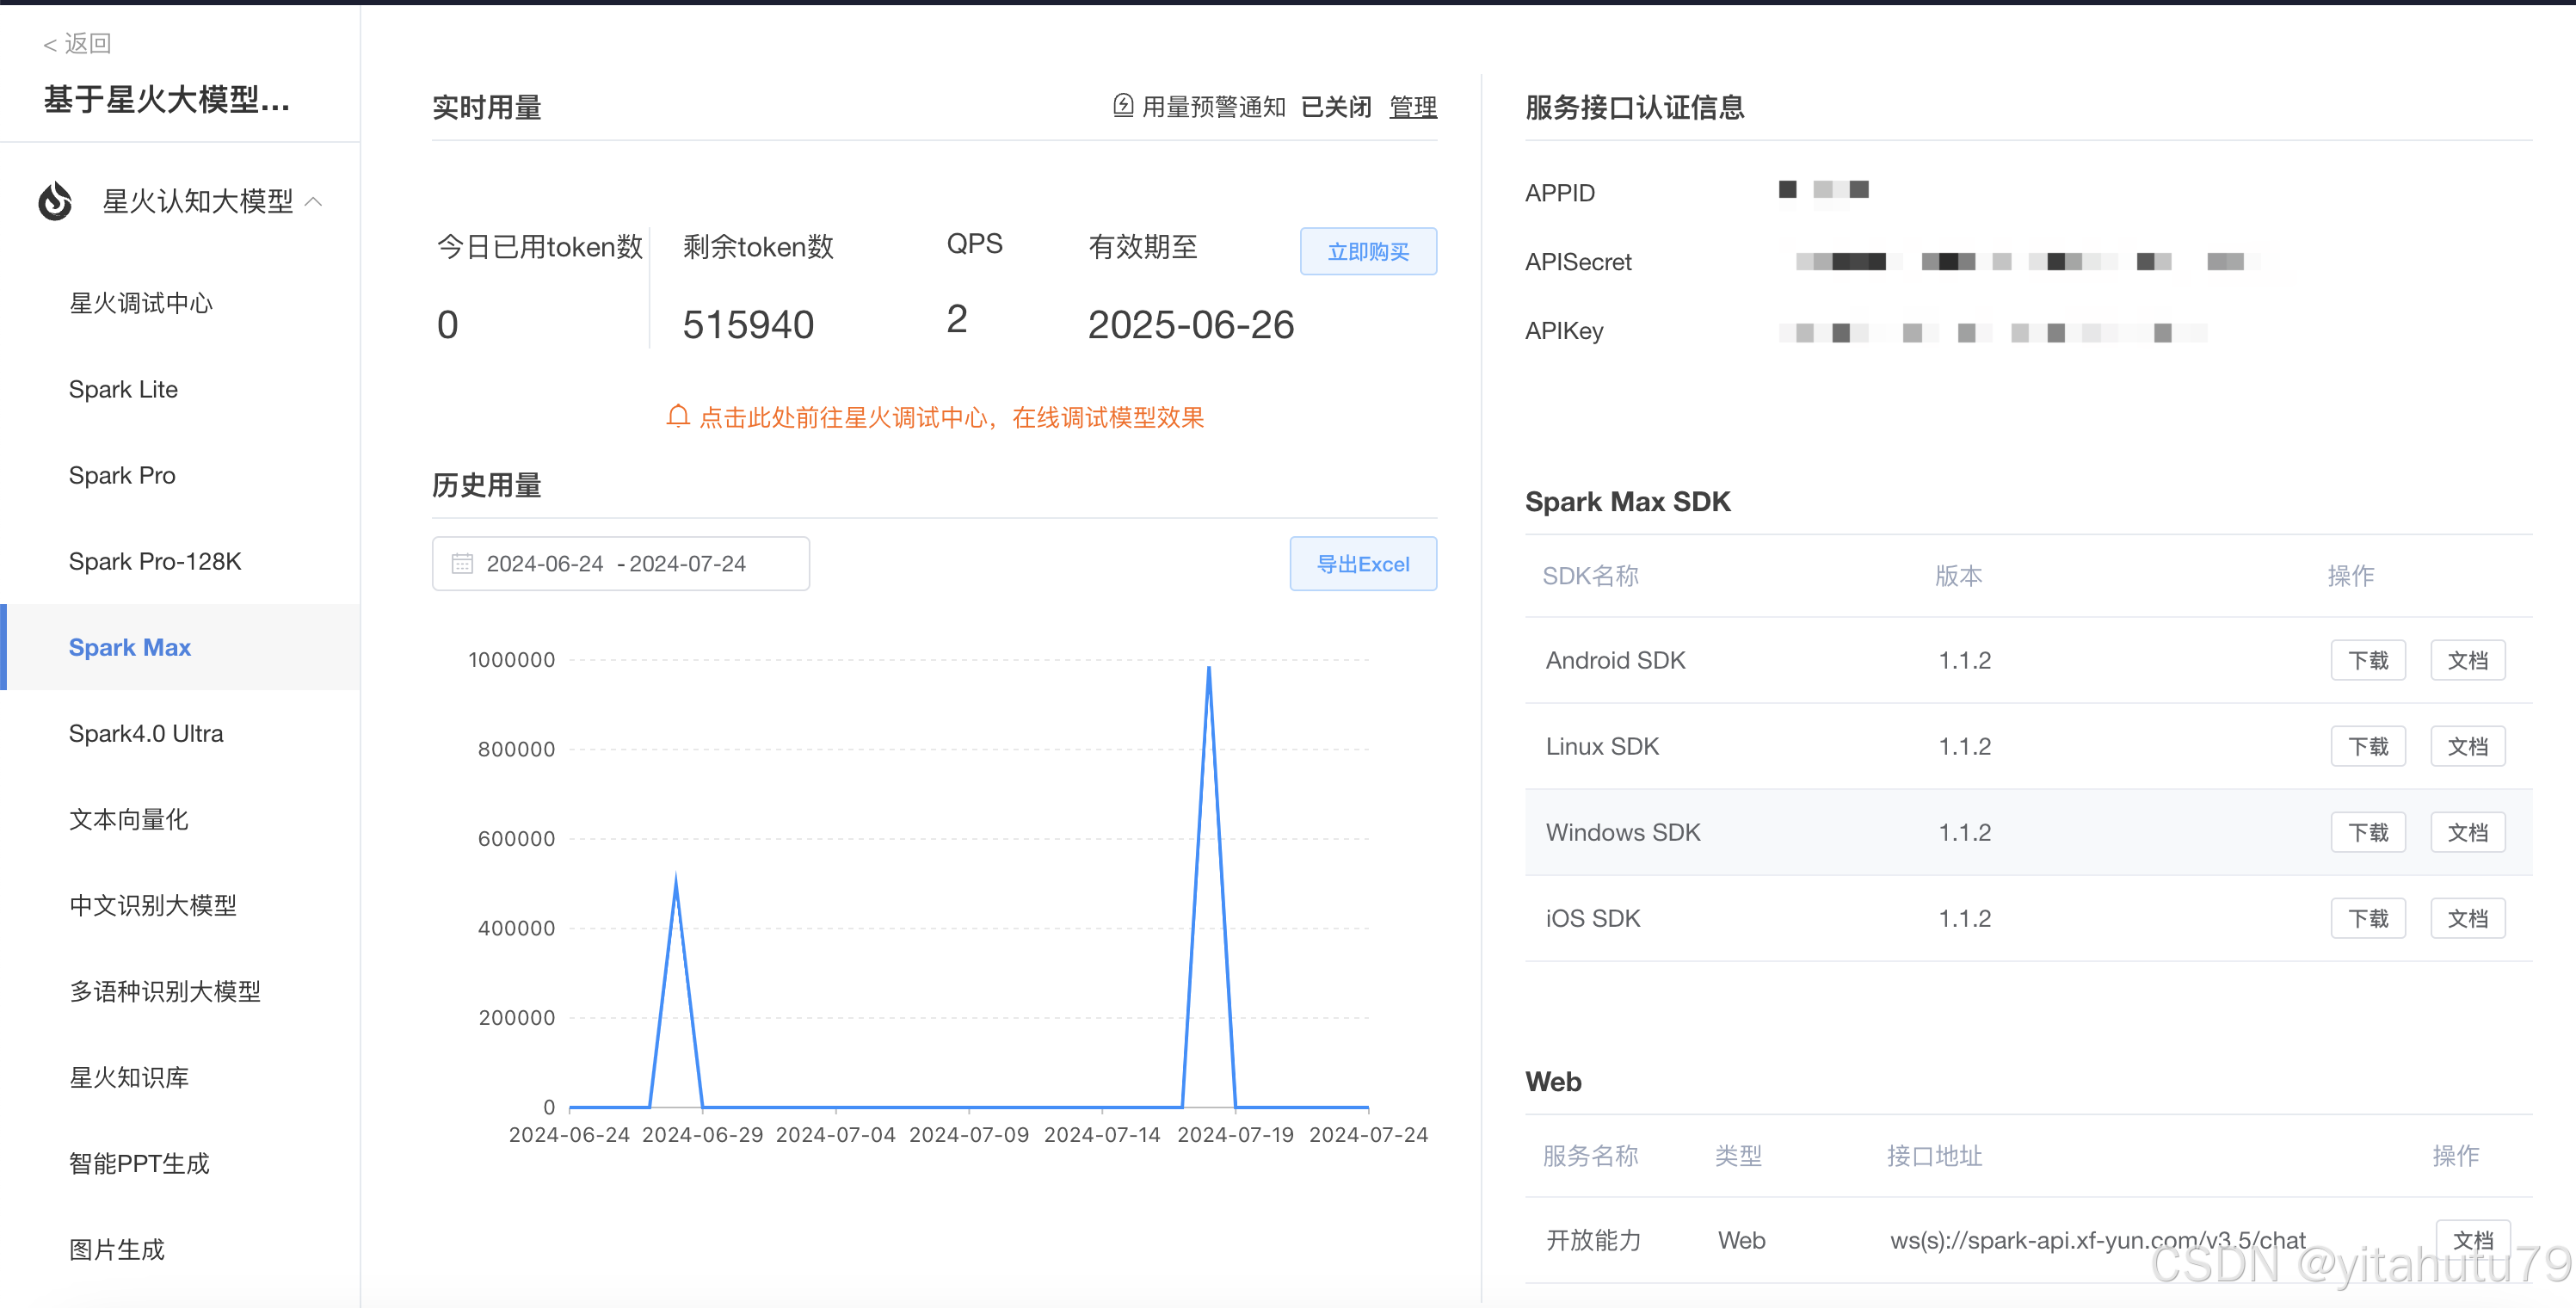Image resolution: width=2576 pixels, height=1308 pixels.
Task: Open the iOS SDK 文档
Action: pyautogui.click(x=2467, y=918)
